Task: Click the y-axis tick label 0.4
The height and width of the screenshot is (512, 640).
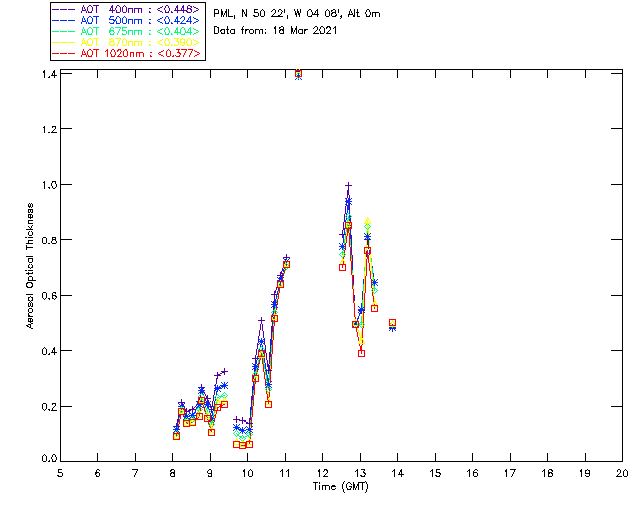Action: pyautogui.click(x=49, y=351)
